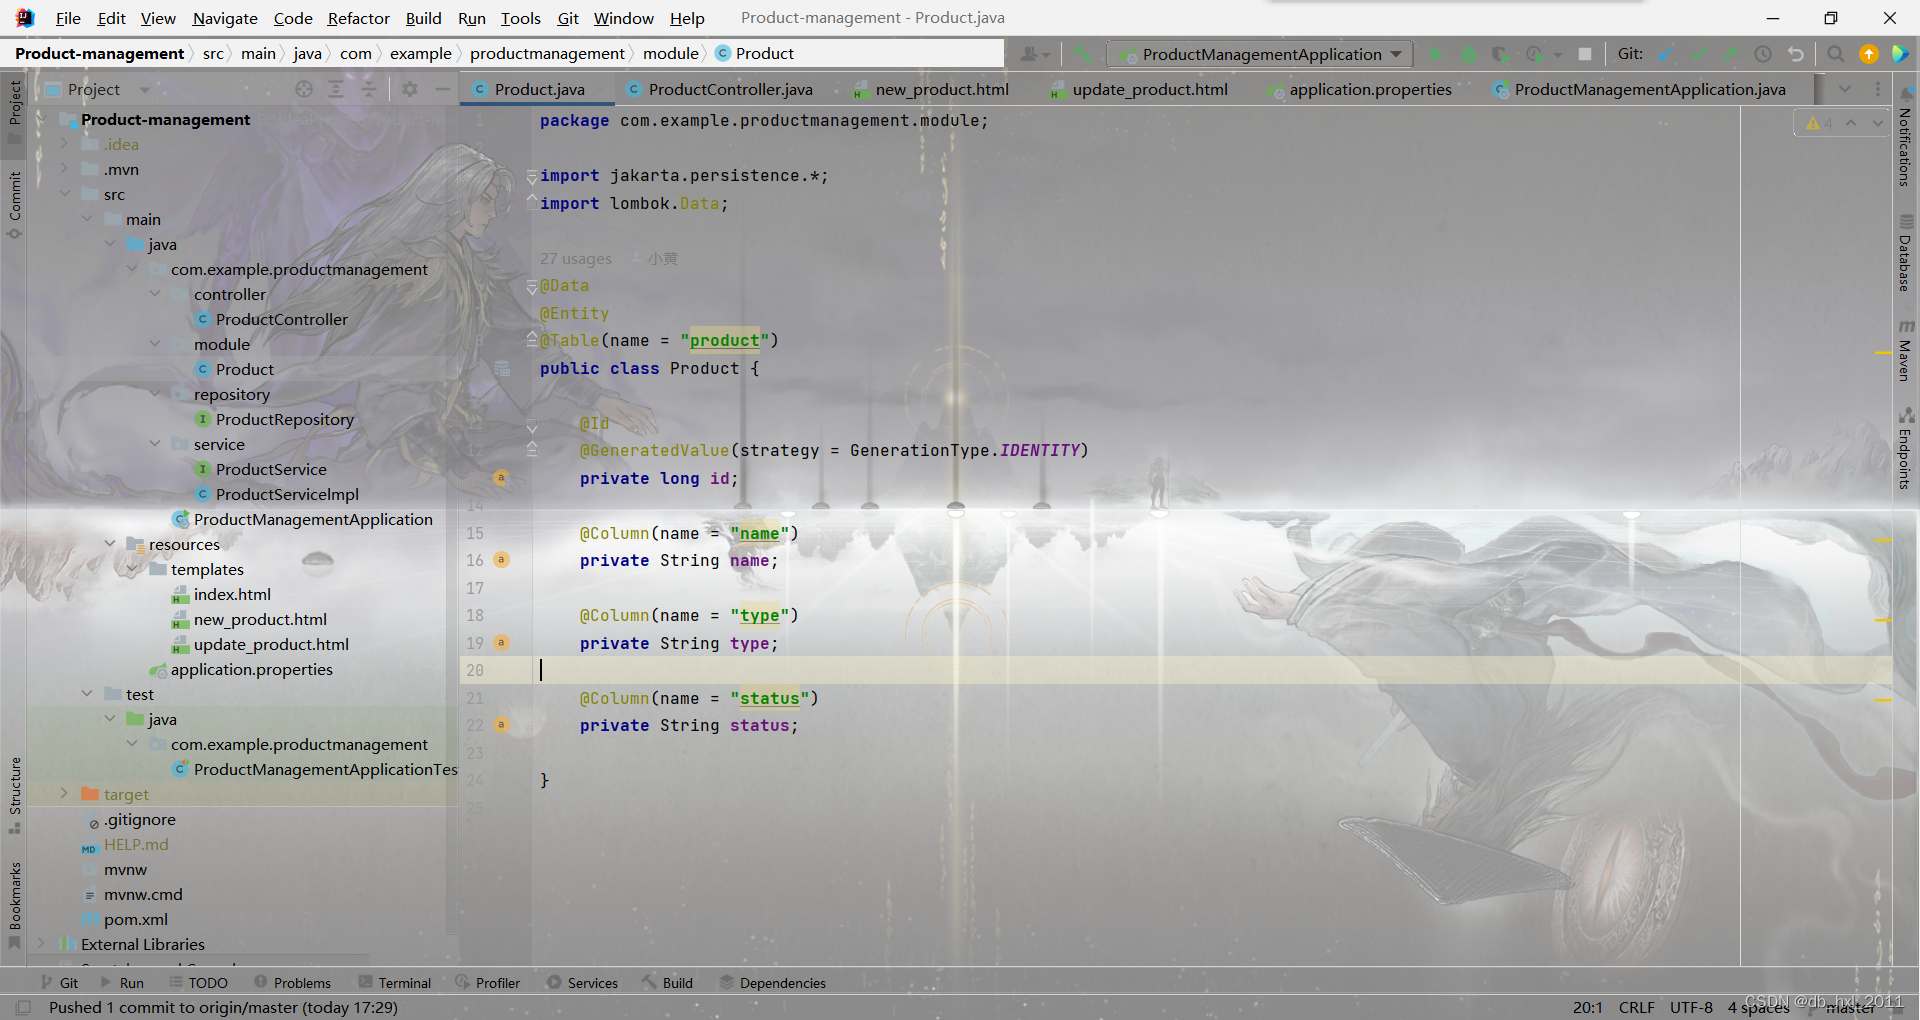1920x1020 pixels.
Task: Start debugging with the bug icon
Action: click(1469, 54)
